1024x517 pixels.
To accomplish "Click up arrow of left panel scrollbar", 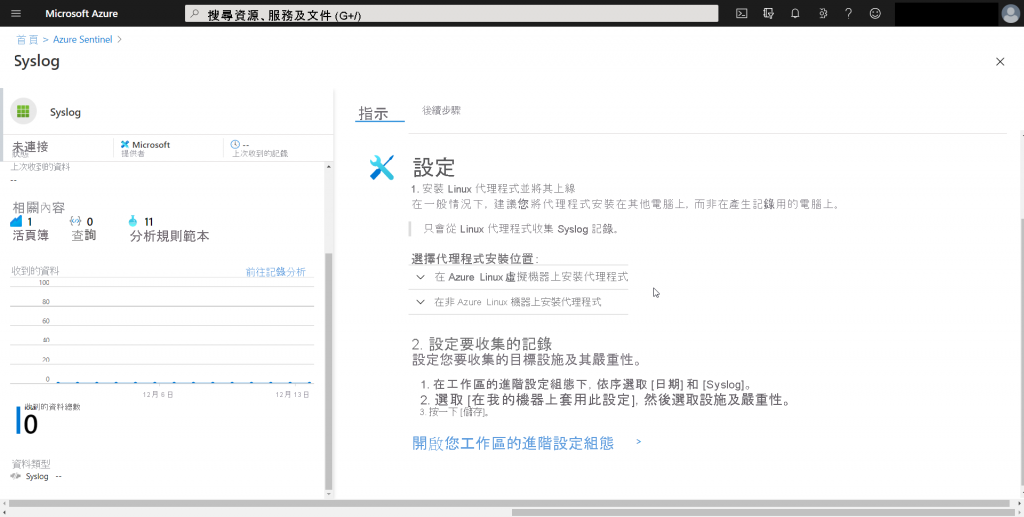I will pyautogui.click(x=328, y=167).
